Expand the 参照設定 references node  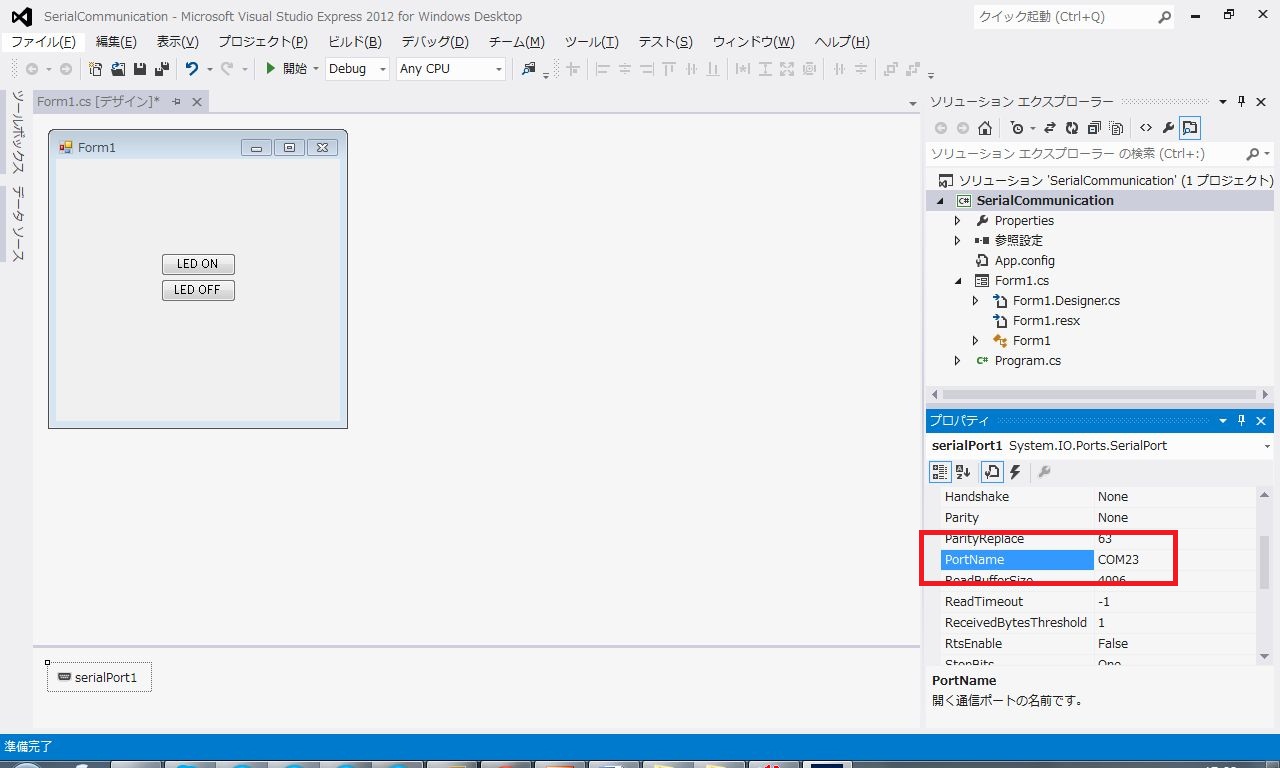(957, 240)
